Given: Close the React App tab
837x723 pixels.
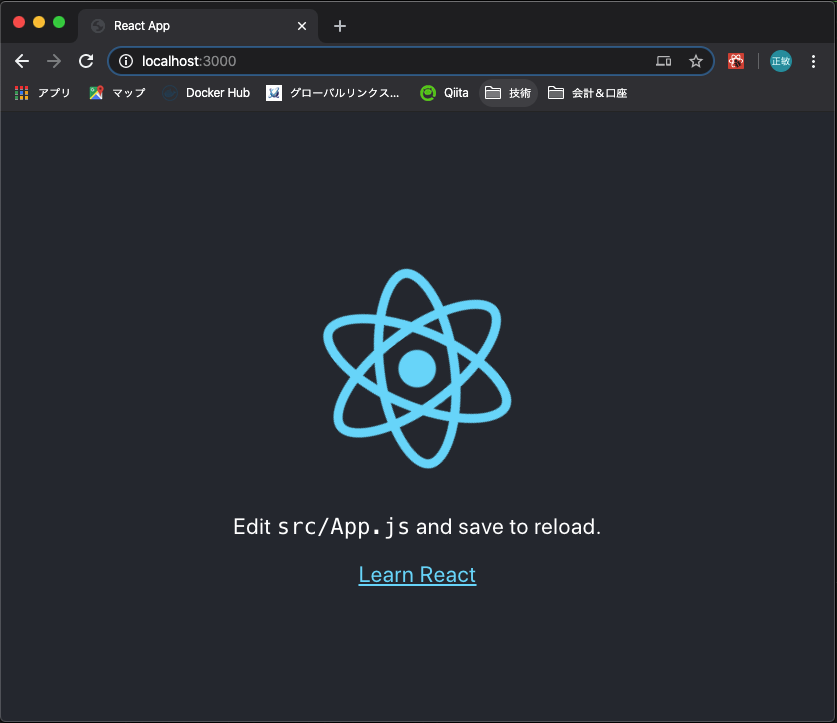Looking at the screenshot, I should [302, 26].
